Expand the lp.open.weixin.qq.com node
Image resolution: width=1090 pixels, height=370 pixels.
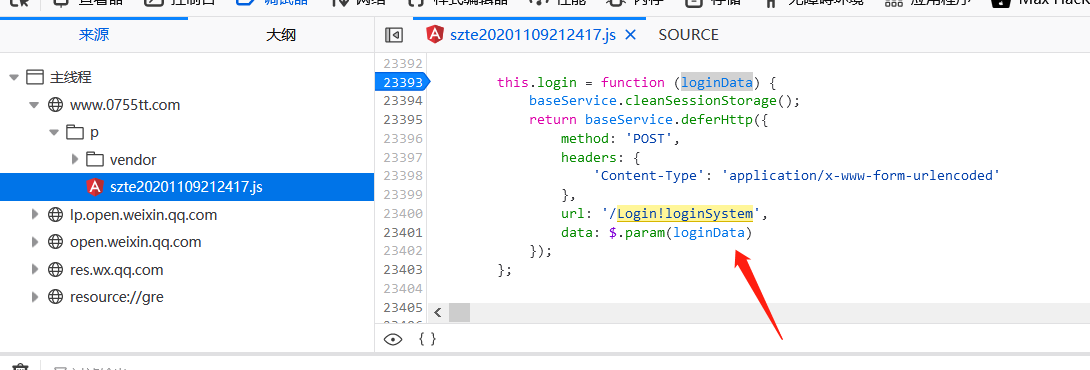35,215
